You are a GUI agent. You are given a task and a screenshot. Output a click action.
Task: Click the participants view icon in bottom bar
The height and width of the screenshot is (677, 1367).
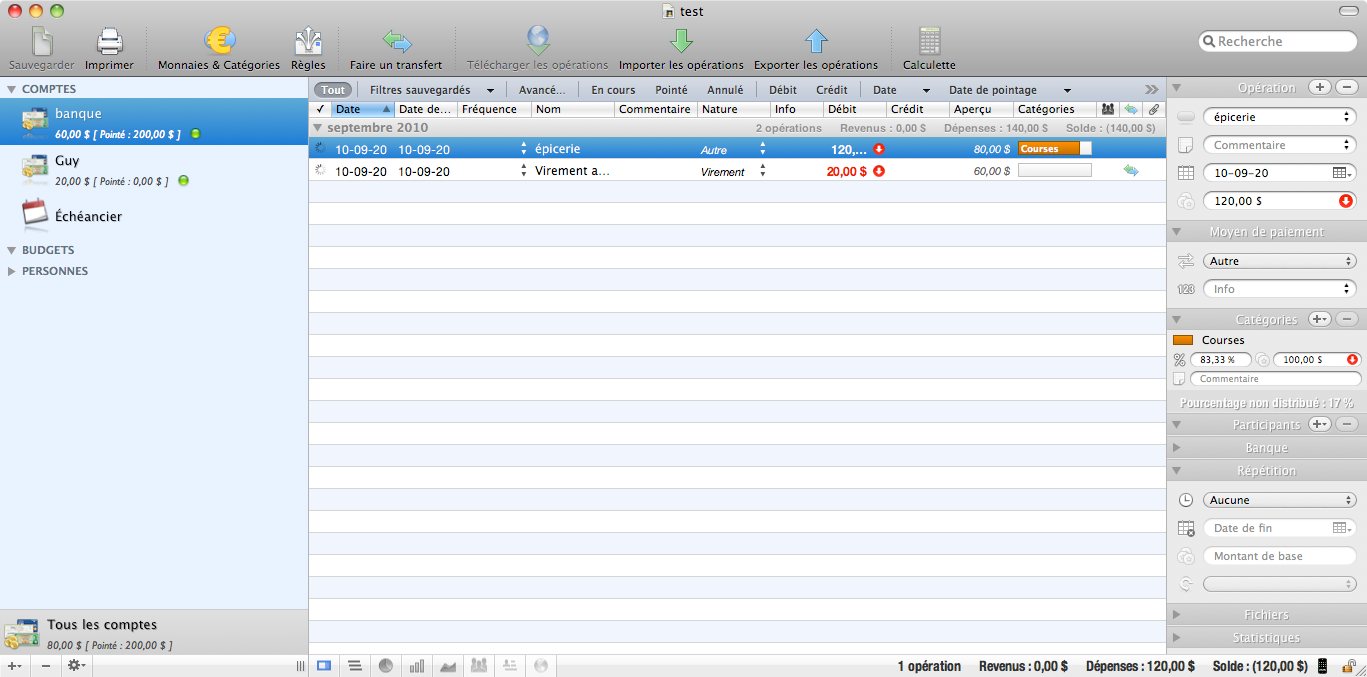tap(479, 666)
